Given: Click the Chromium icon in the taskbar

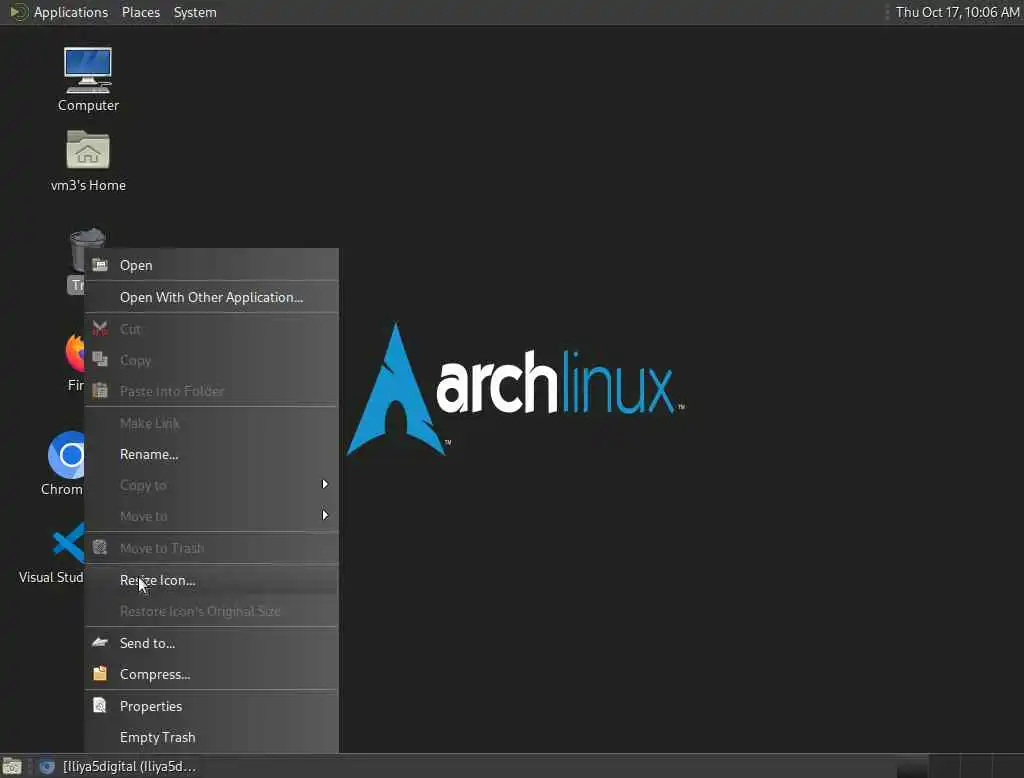Looking at the screenshot, I should [x=46, y=766].
